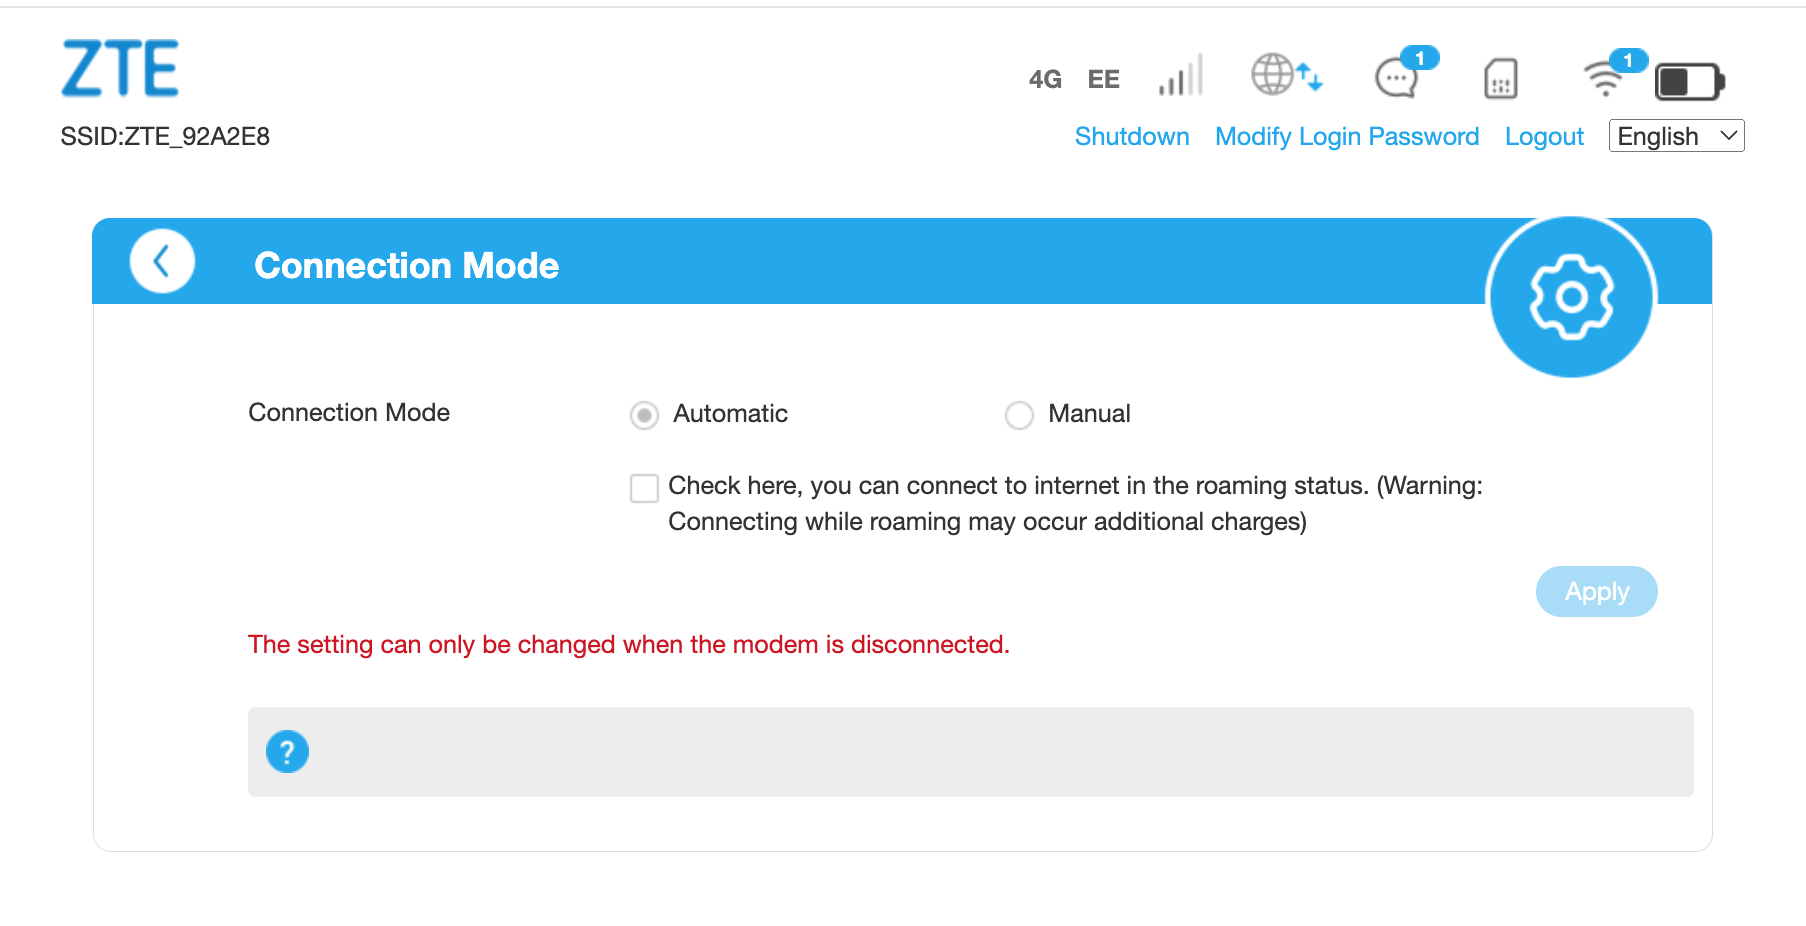Click the signal strength bars icon
1806x926 pixels.
[x=1180, y=77]
